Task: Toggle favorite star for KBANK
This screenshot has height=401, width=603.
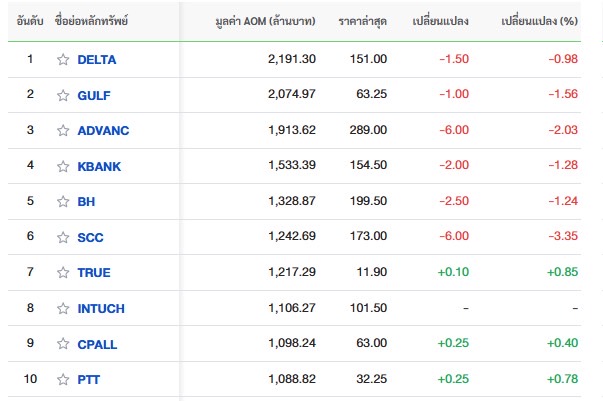Action: coord(63,166)
